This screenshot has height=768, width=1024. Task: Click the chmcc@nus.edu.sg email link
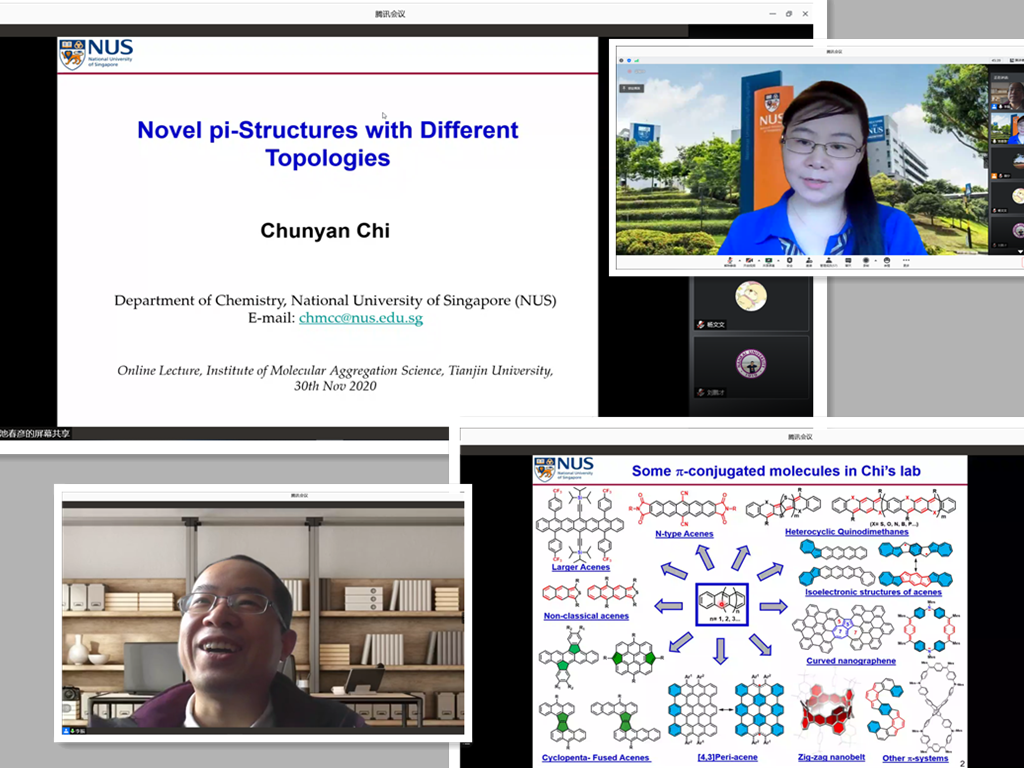(360, 318)
